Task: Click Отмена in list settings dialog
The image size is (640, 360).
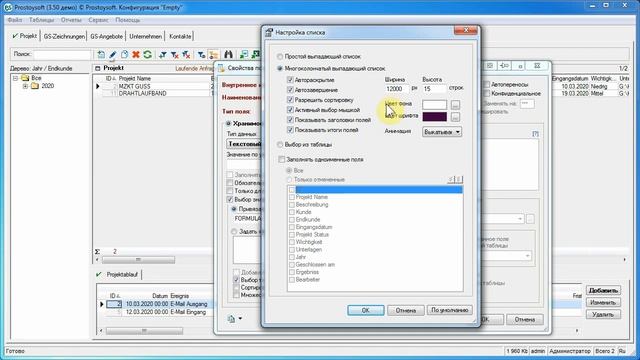Action: pos(406,310)
